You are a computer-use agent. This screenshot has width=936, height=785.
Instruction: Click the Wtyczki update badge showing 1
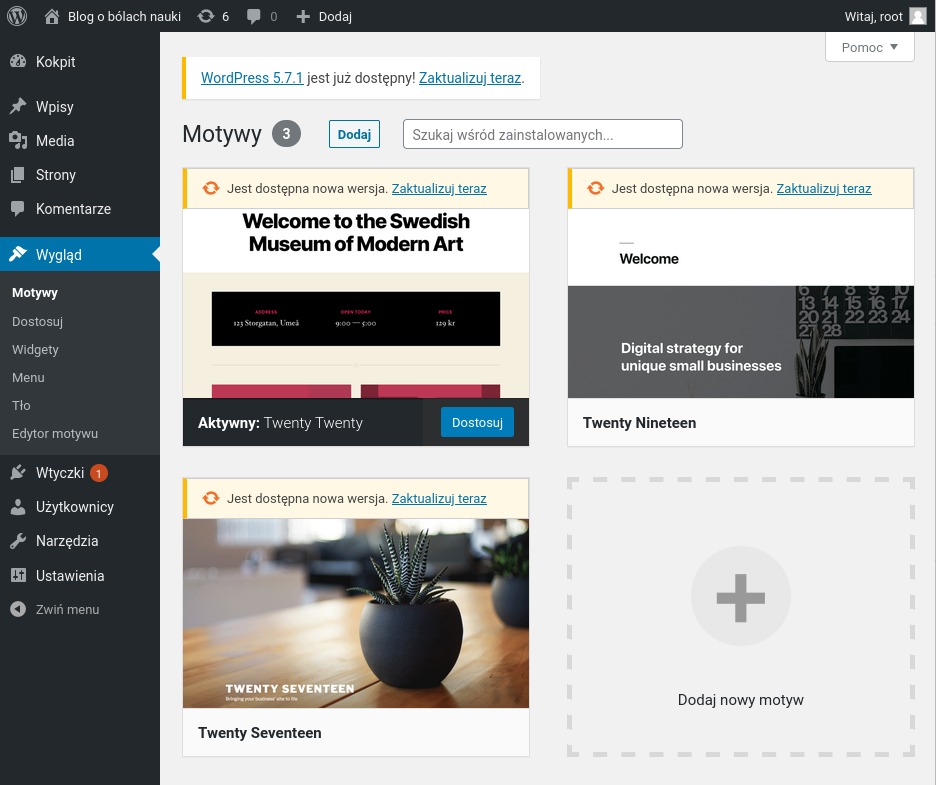[x=98, y=473]
